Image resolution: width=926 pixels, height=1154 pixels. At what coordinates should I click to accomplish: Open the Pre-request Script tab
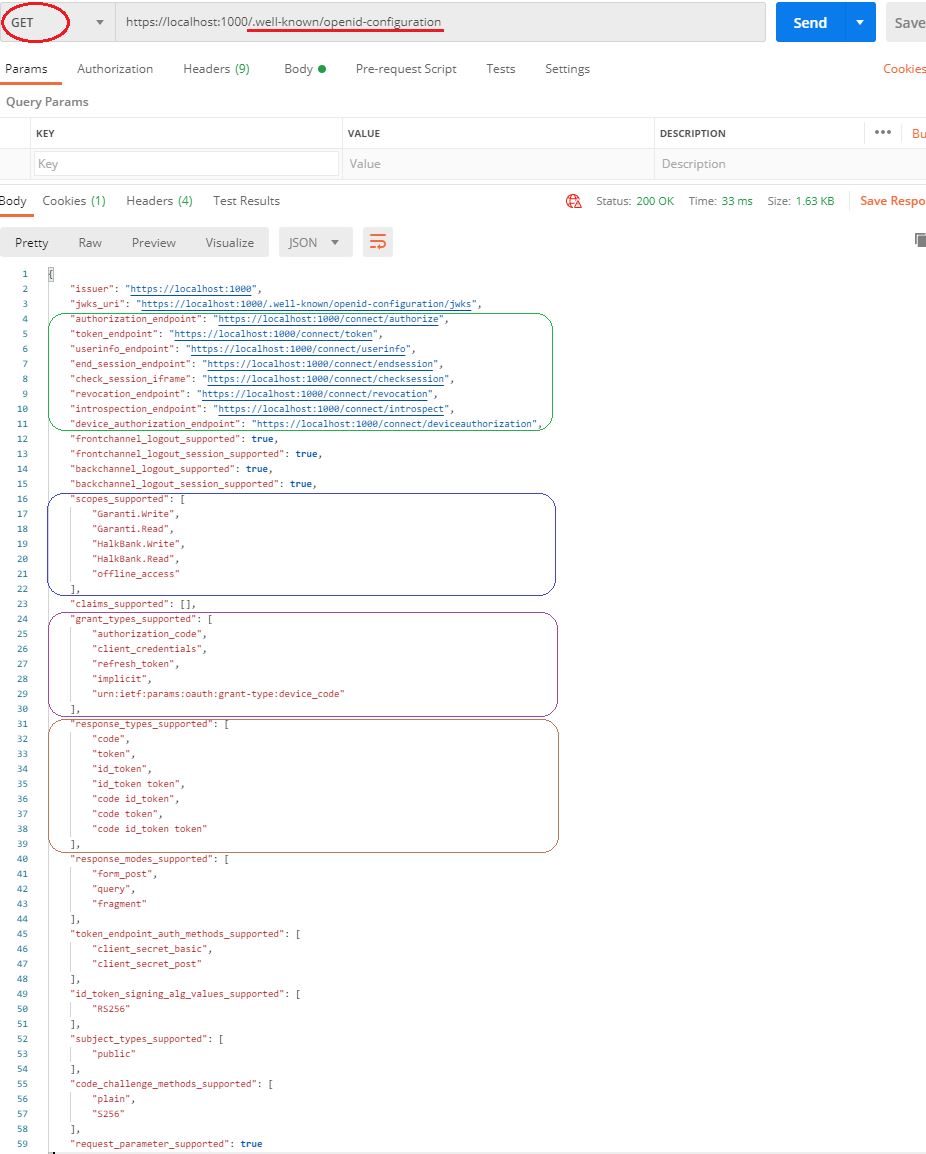(406, 69)
